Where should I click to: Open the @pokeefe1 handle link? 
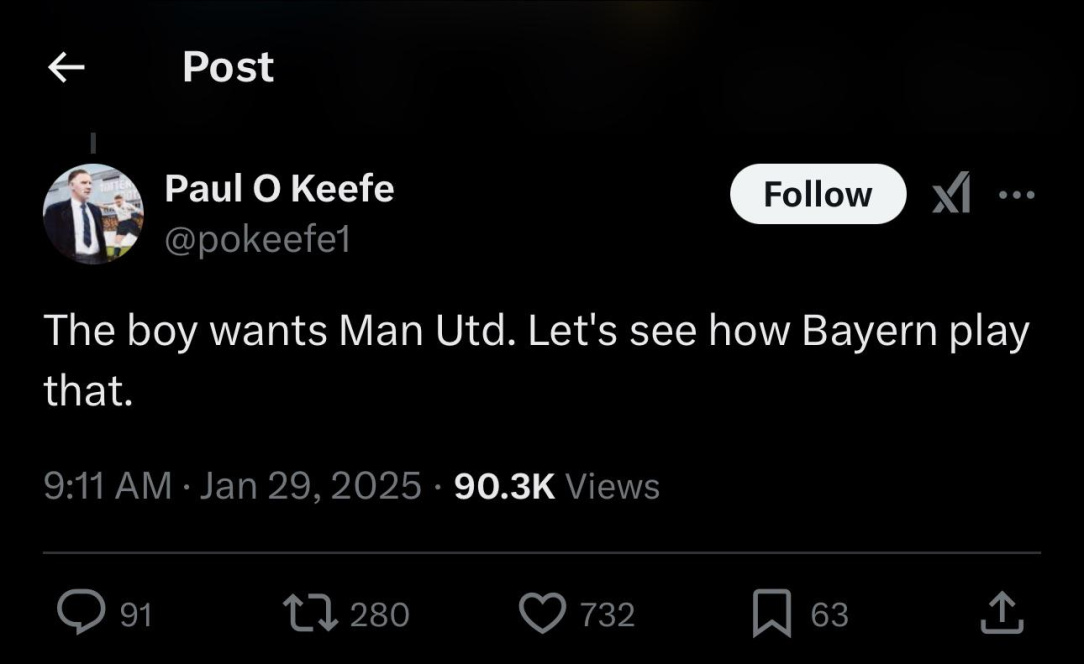pyautogui.click(x=257, y=240)
